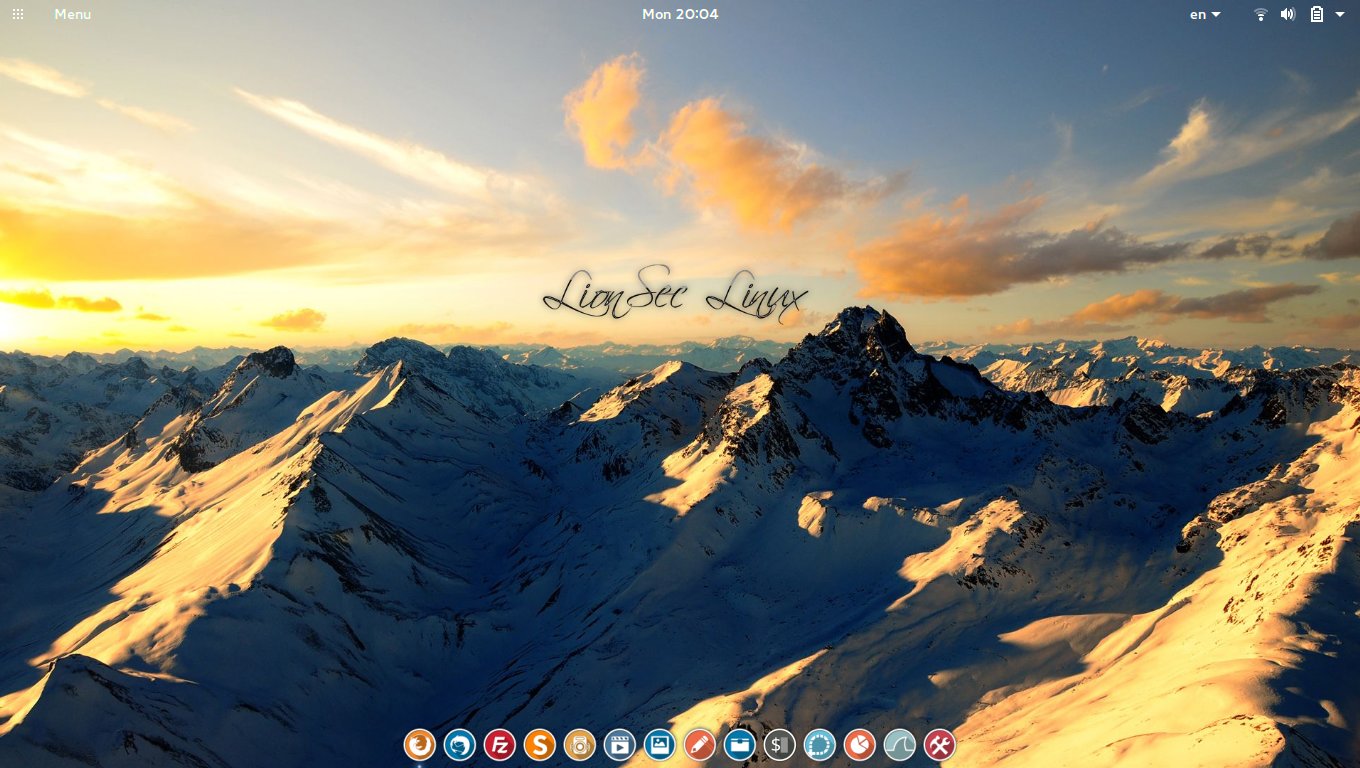Open the clock showing Mon 20:04
This screenshot has height=768, width=1360.
pos(680,14)
